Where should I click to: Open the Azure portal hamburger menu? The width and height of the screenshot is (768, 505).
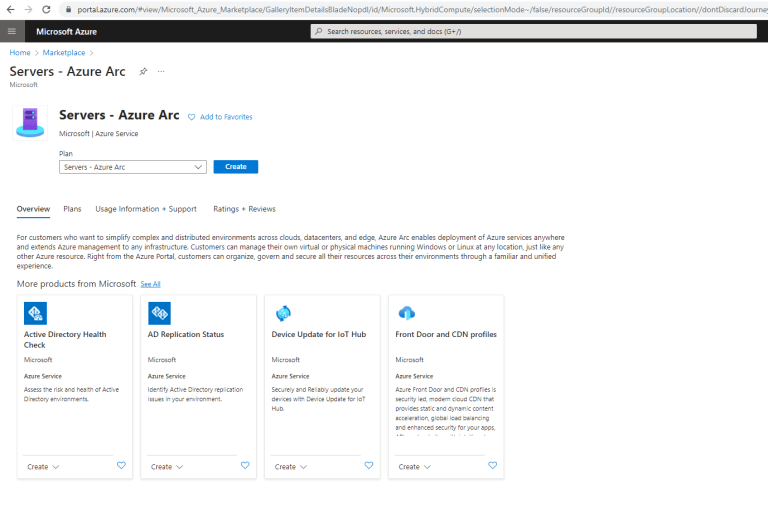12,31
